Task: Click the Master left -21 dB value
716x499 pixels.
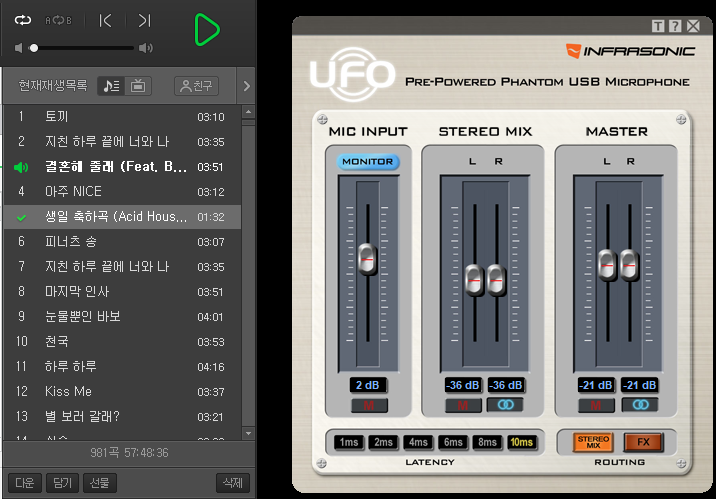Action: click(596, 385)
